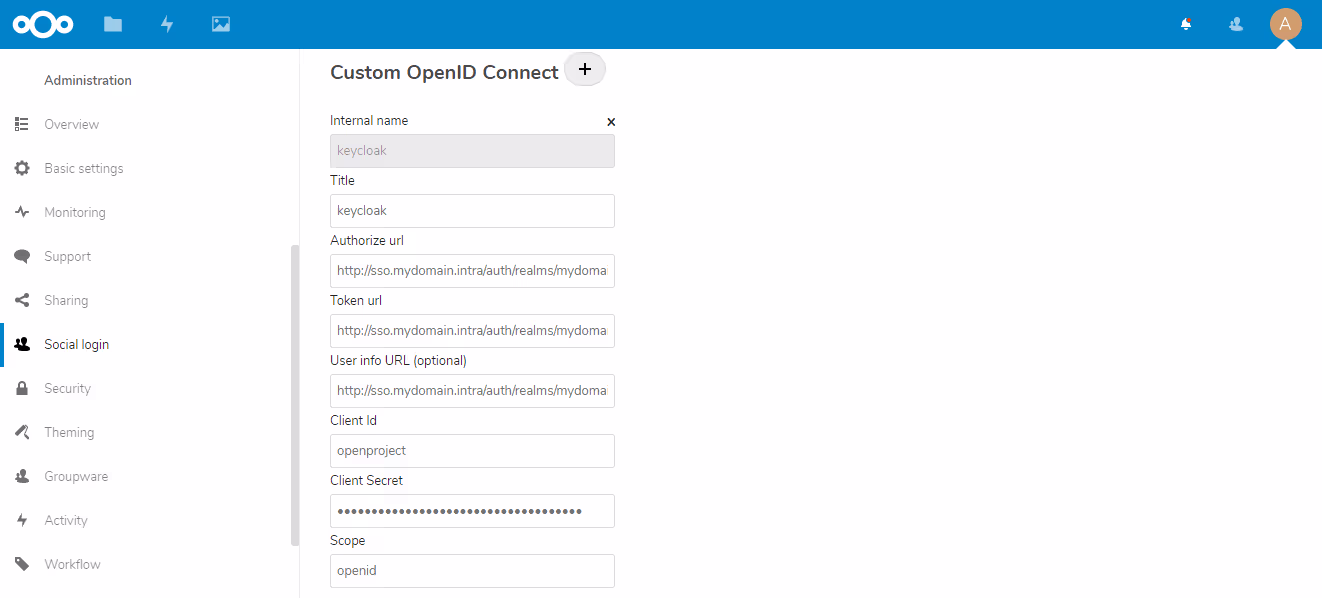Click the sidebar vertical scrollbar
1322x598 pixels.
[294, 395]
